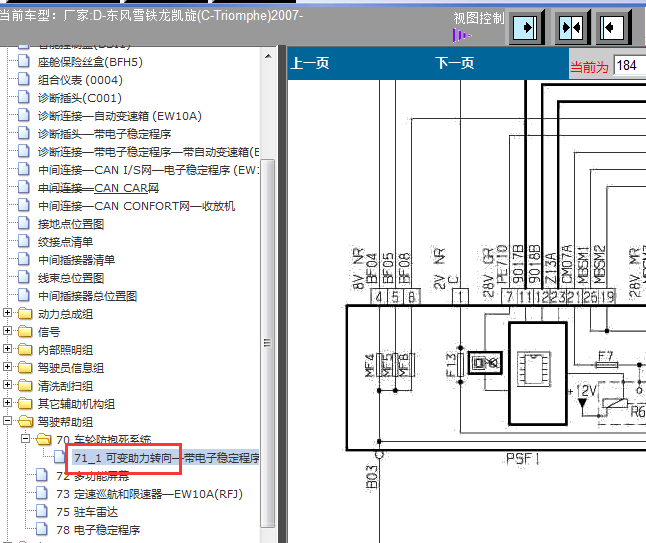646x543 pixels.
Task: Click the 座舱保险丝盒 document icon
Action: click(x=24, y=61)
